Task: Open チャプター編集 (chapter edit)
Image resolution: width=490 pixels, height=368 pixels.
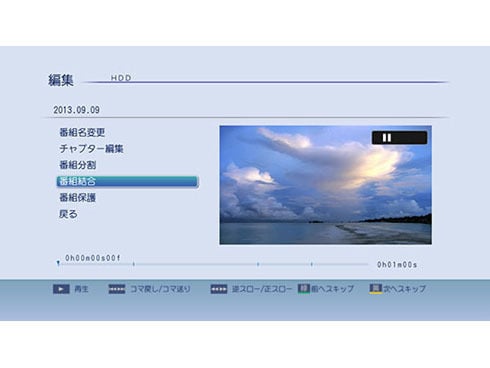Action: (x=91, y=149)
